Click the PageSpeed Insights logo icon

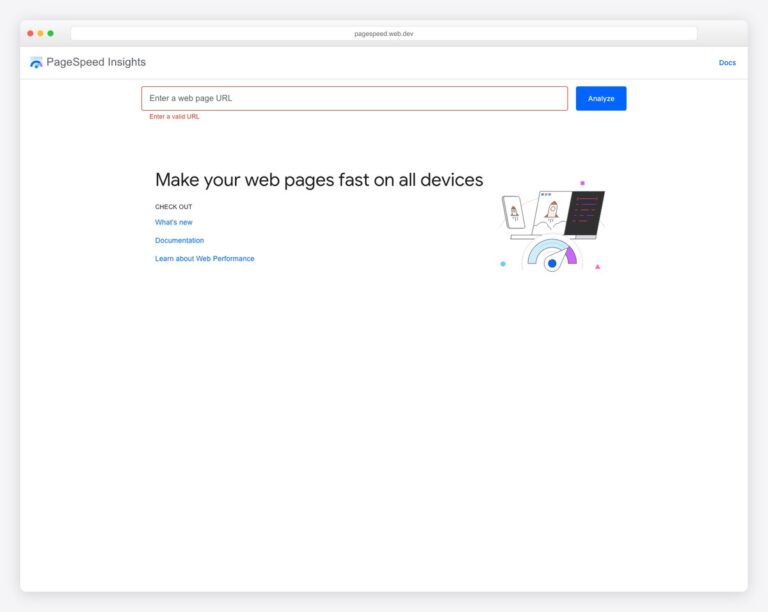click(36, 62)
